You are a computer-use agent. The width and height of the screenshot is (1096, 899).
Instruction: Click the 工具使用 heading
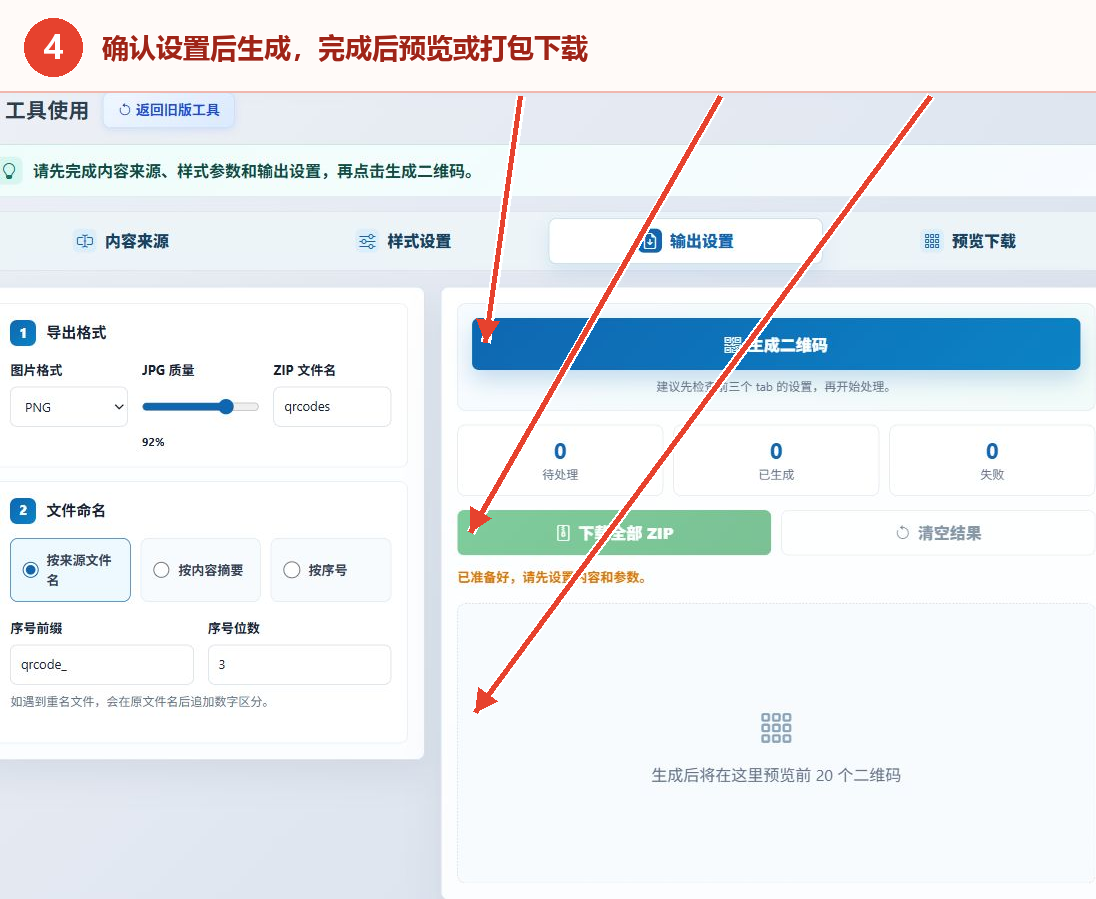tap(47, 110)
